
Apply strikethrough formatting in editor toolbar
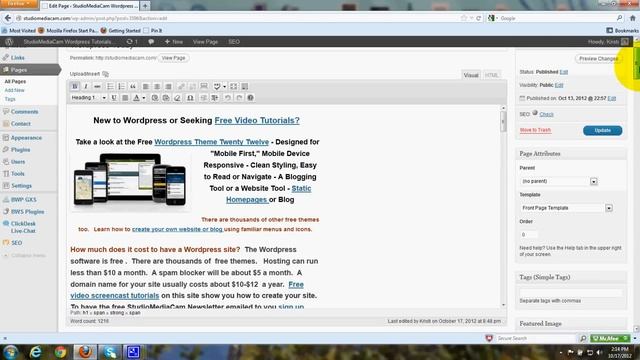click(97, 87)
